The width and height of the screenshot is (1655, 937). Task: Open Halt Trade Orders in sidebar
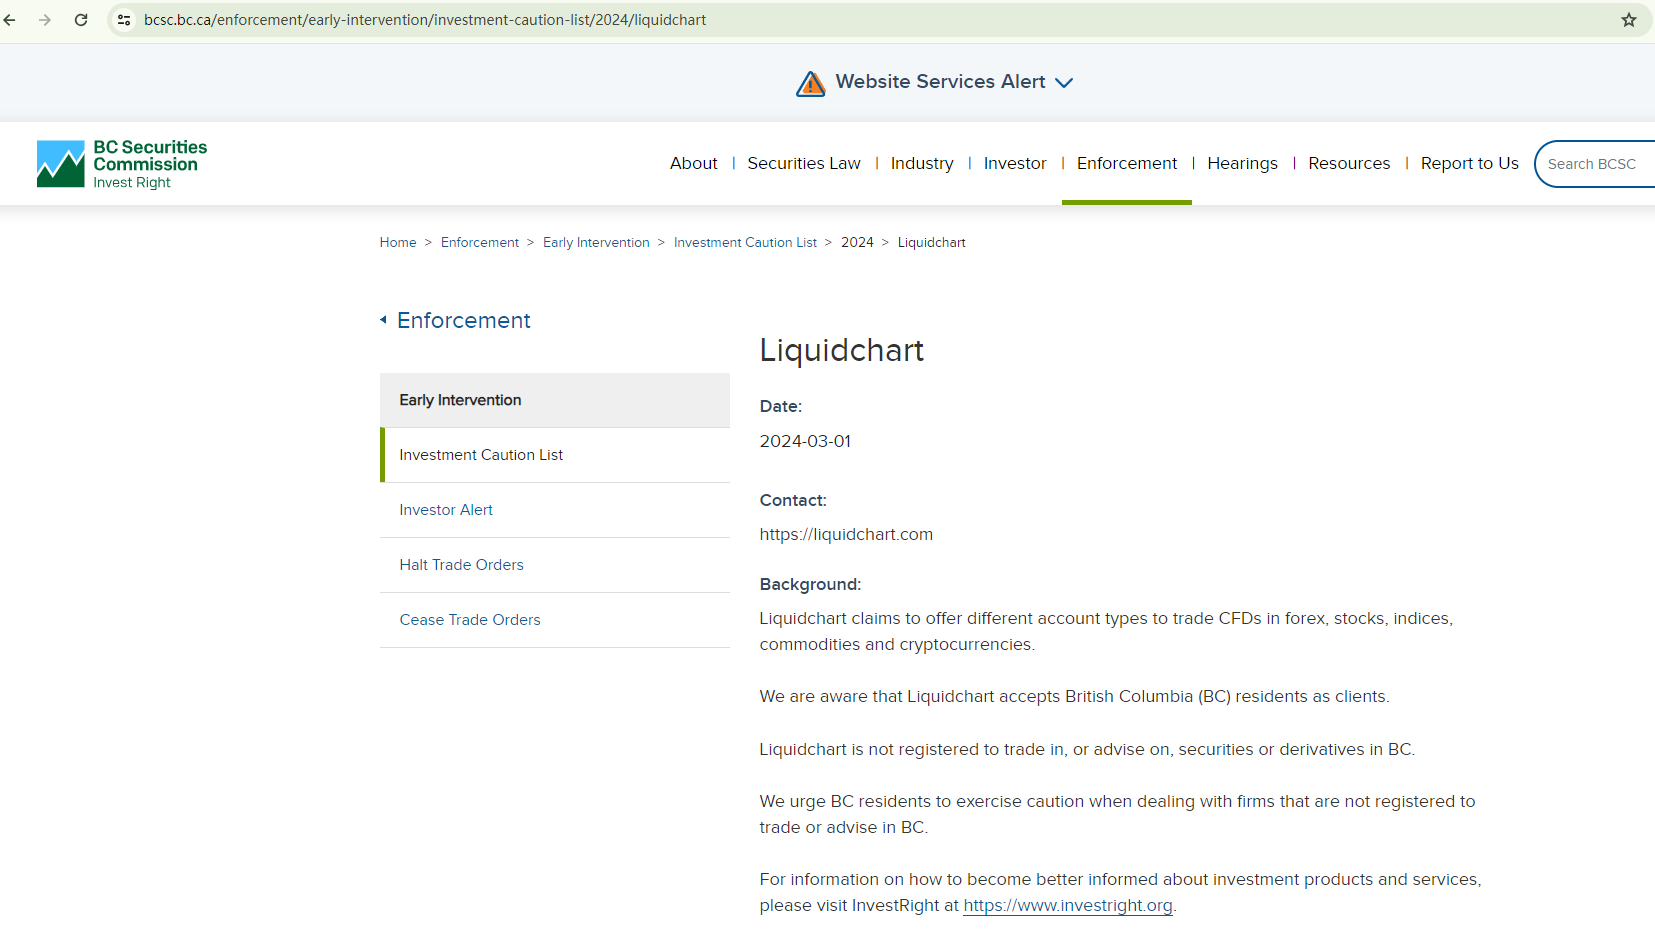pos(555,565)
